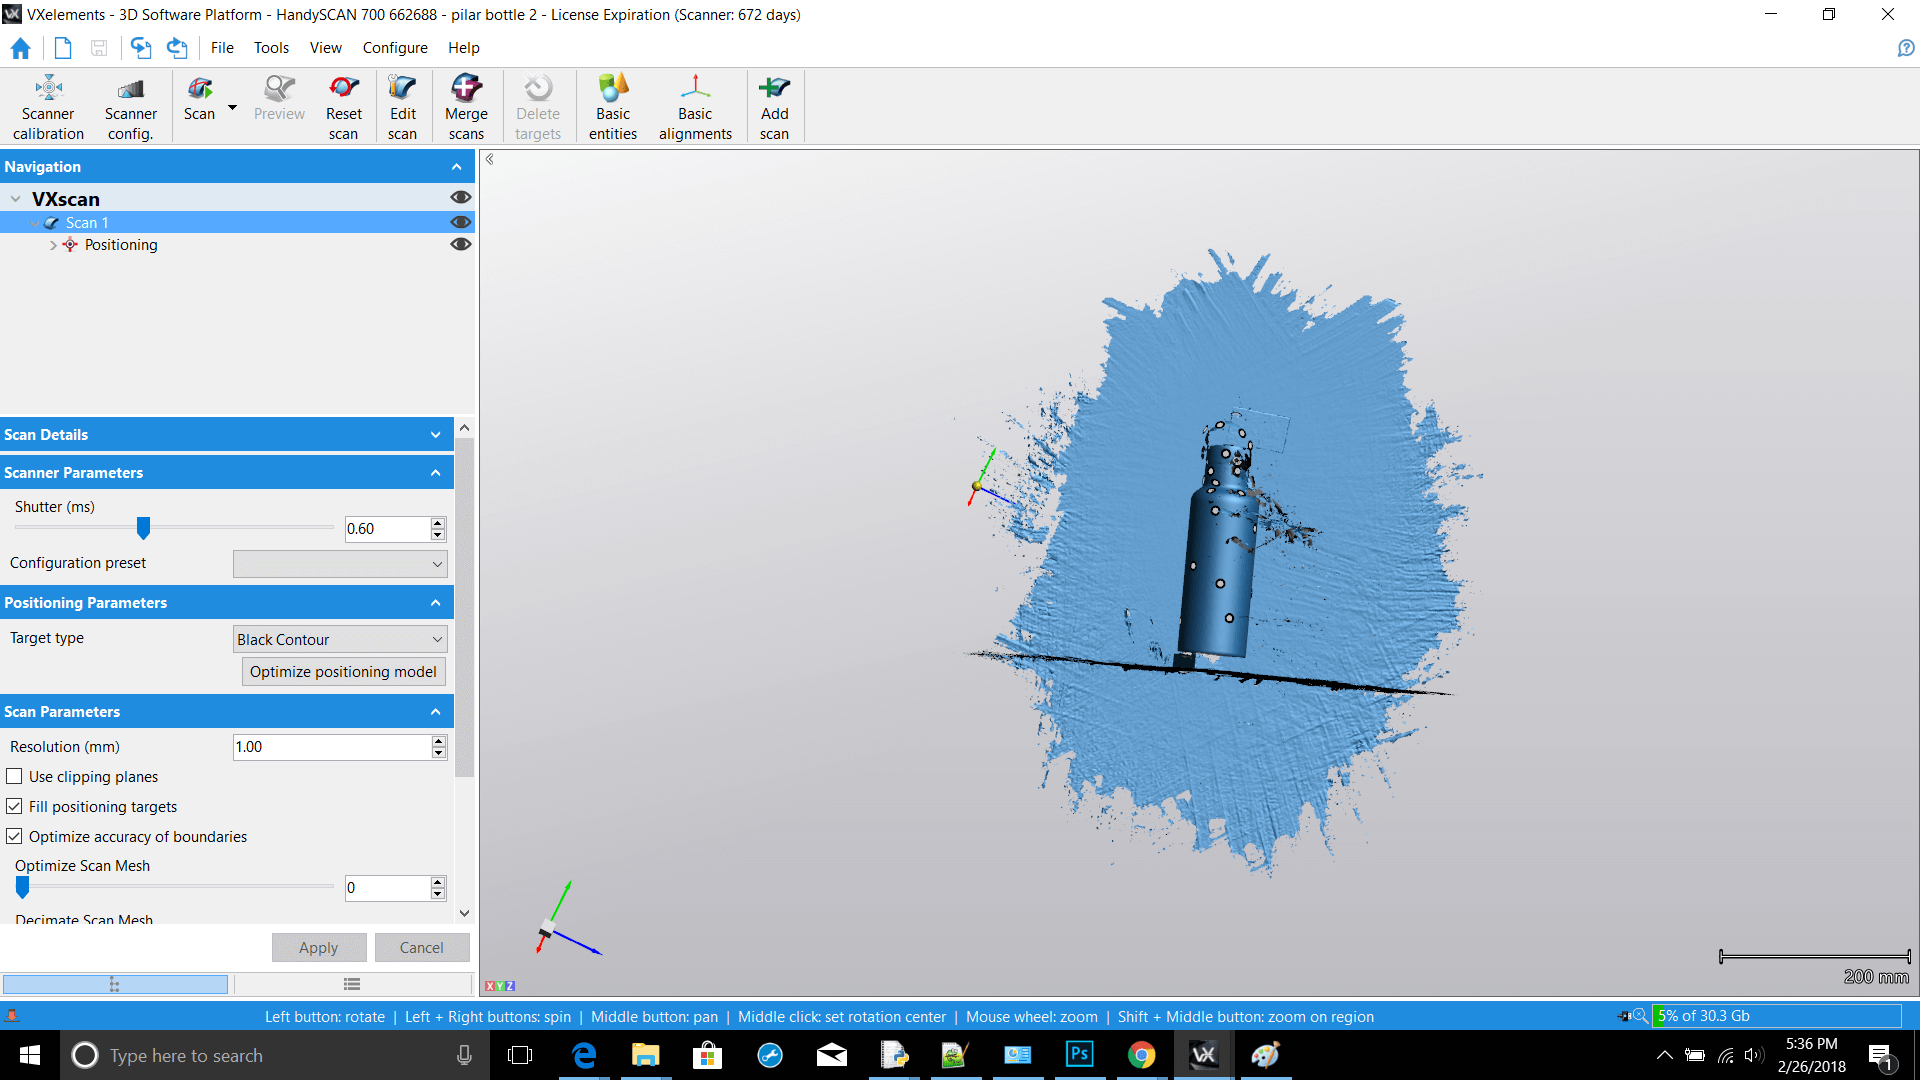This screenshot has height=1080, width=1920.
Task: Go to the Home icon
Action: [x=21, y=48]
